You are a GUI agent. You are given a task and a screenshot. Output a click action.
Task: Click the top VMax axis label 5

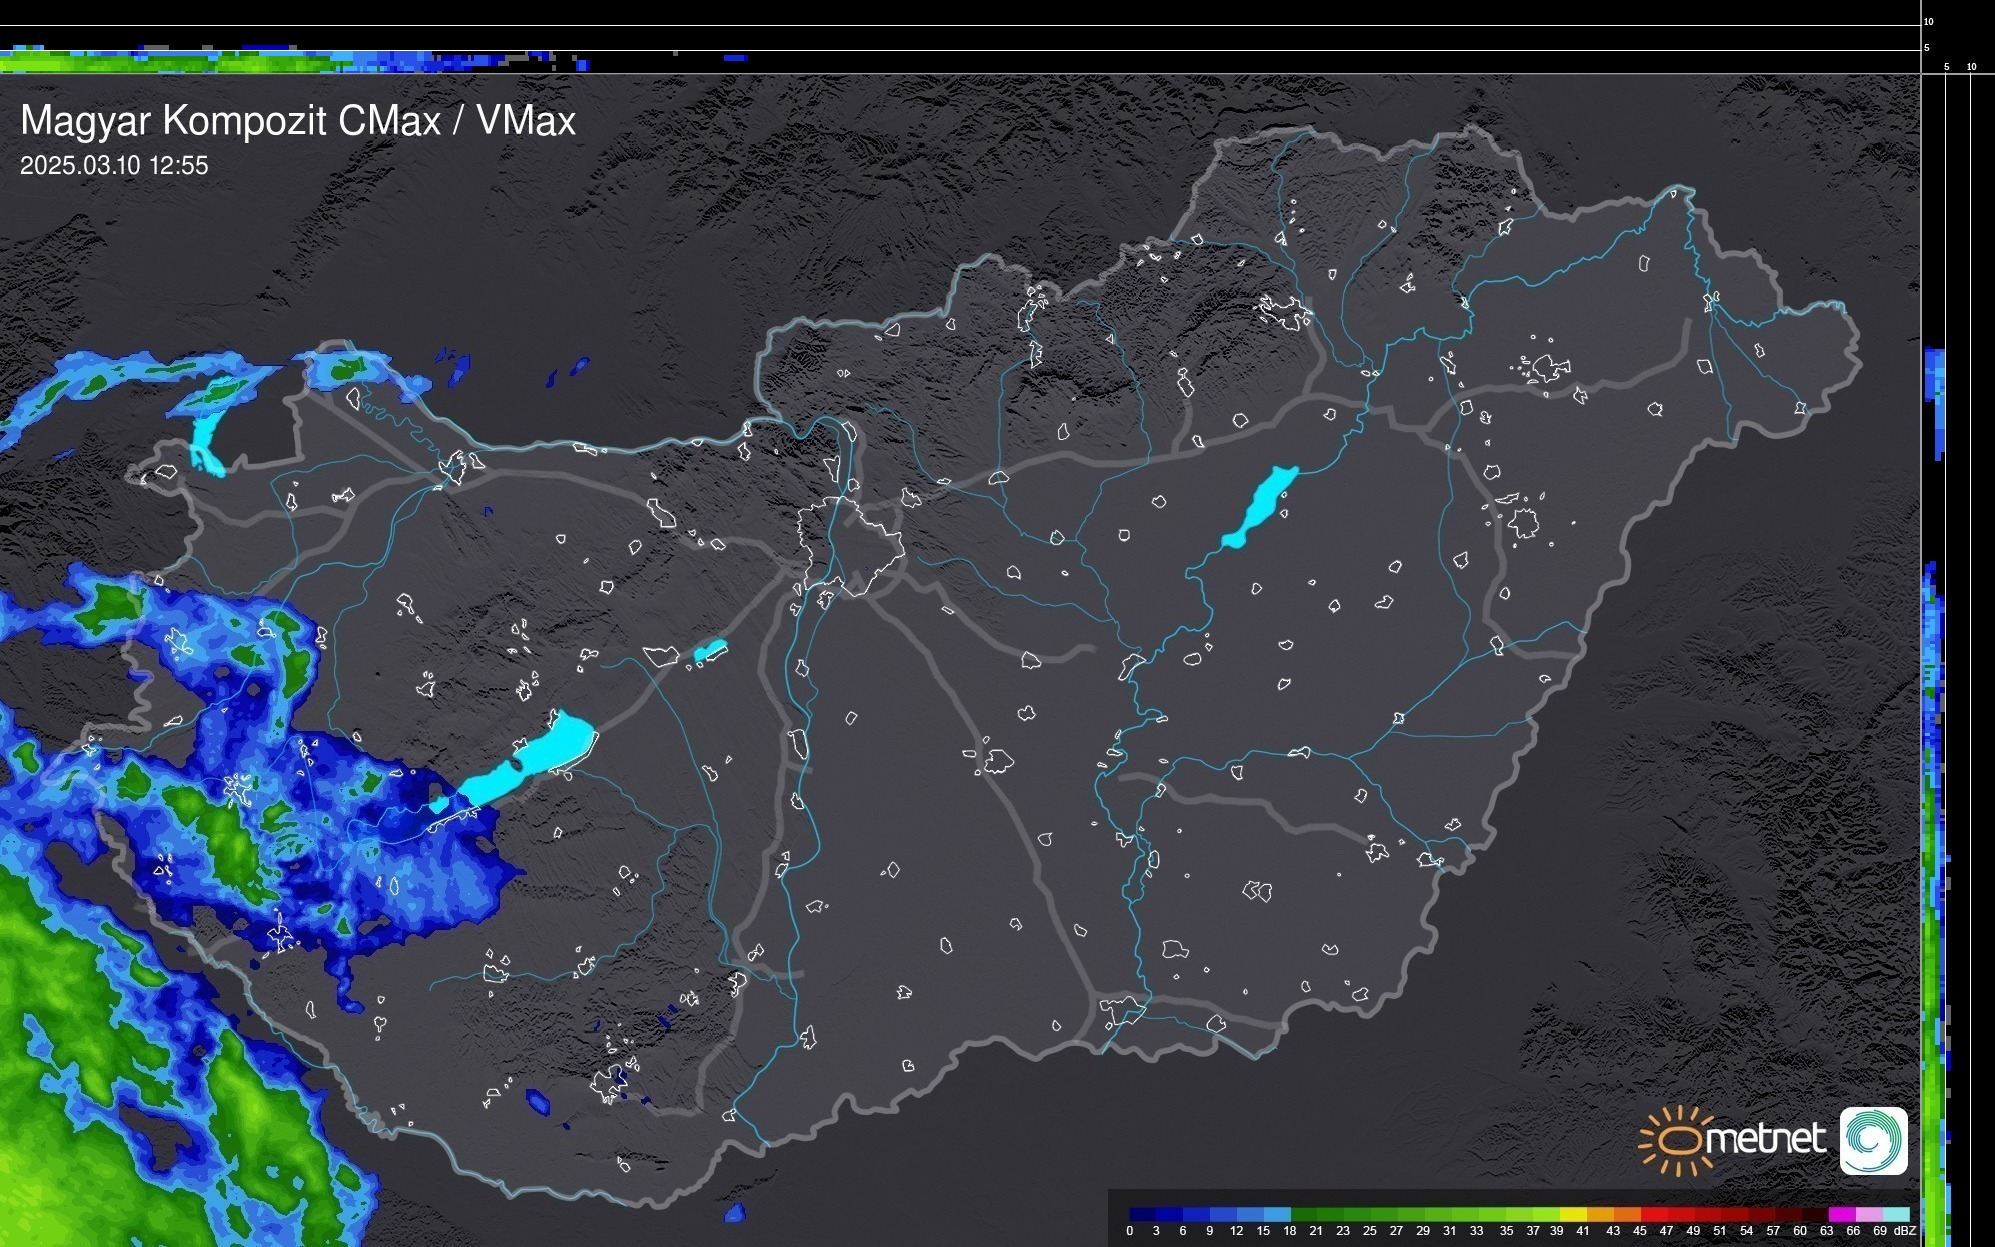1926,48
